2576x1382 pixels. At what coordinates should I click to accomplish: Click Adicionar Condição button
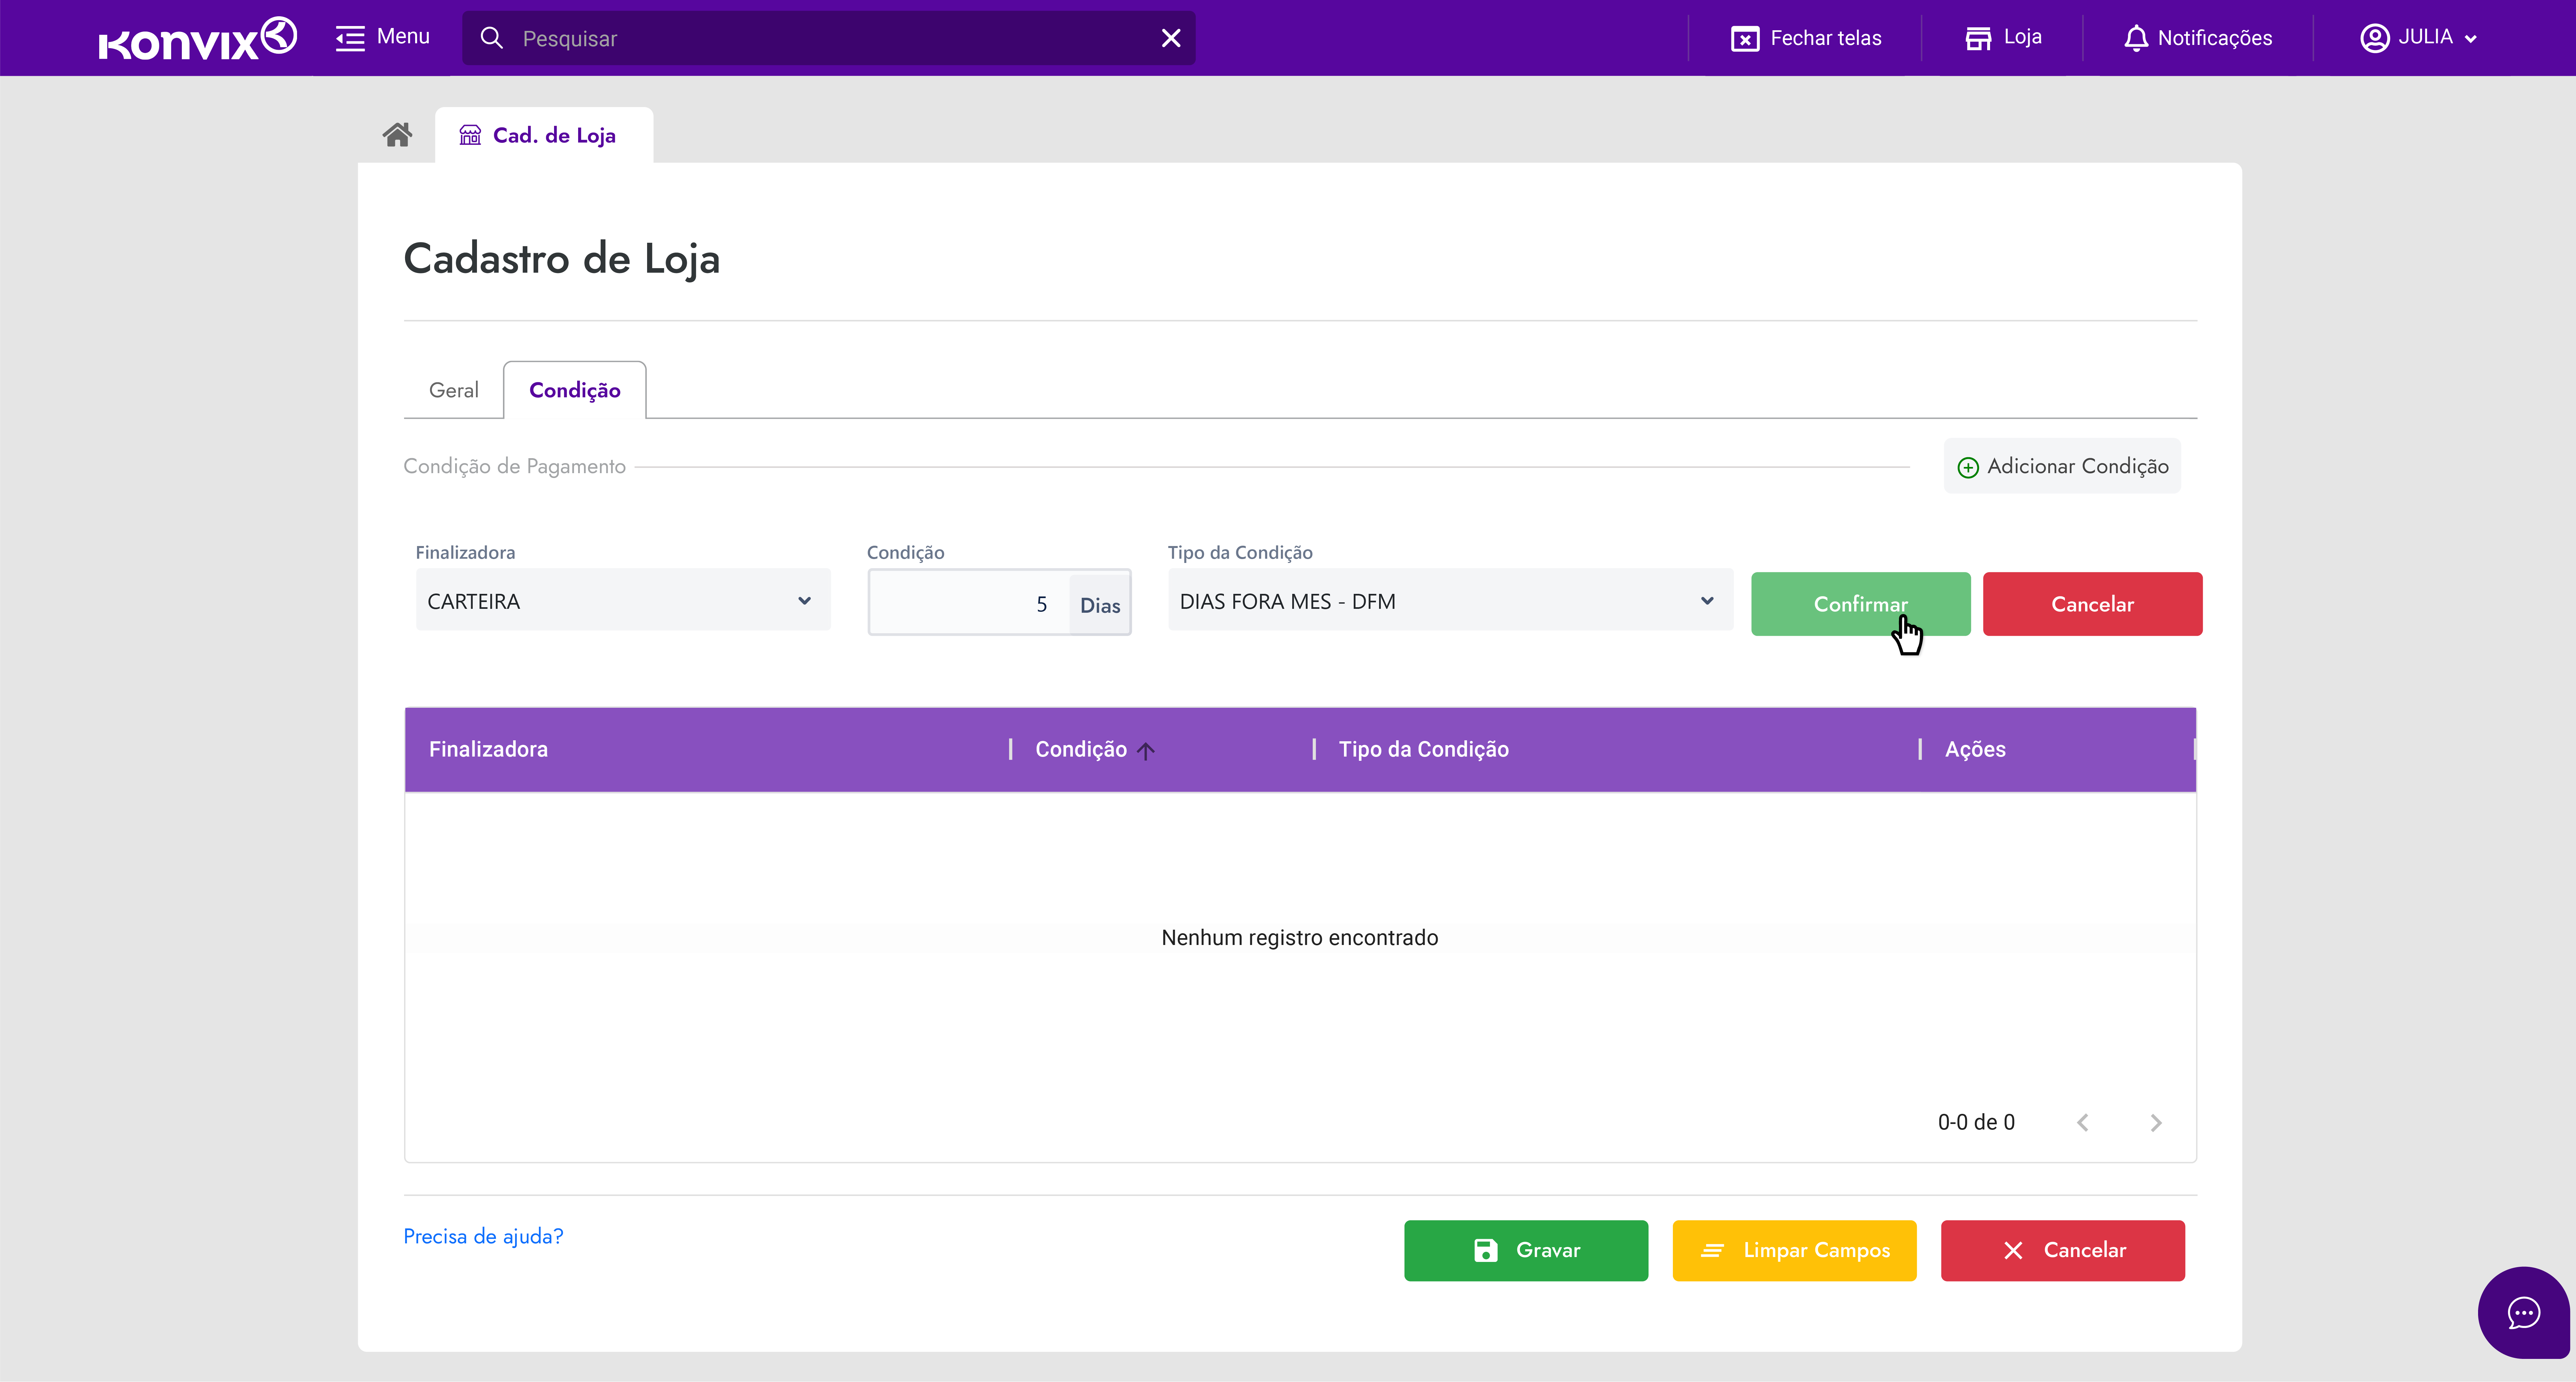(2062, 466)
